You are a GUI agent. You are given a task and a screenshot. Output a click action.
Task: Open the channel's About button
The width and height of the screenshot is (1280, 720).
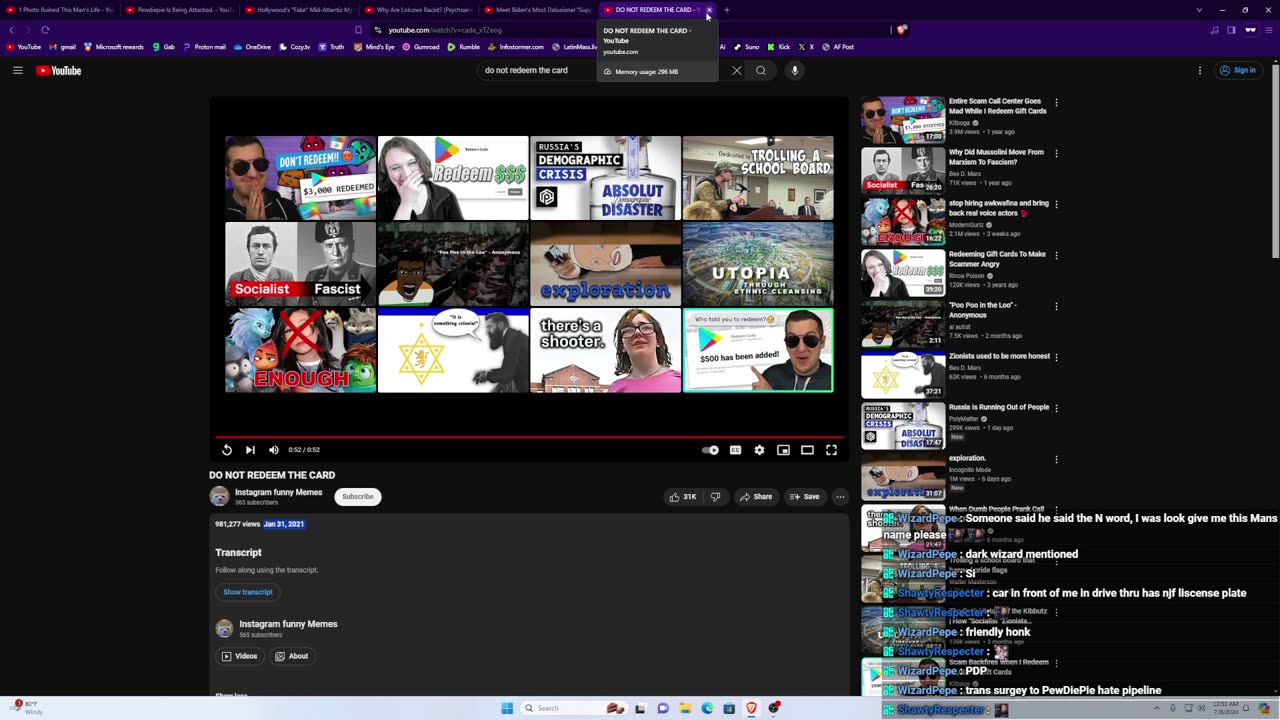(x=292, y=656)
